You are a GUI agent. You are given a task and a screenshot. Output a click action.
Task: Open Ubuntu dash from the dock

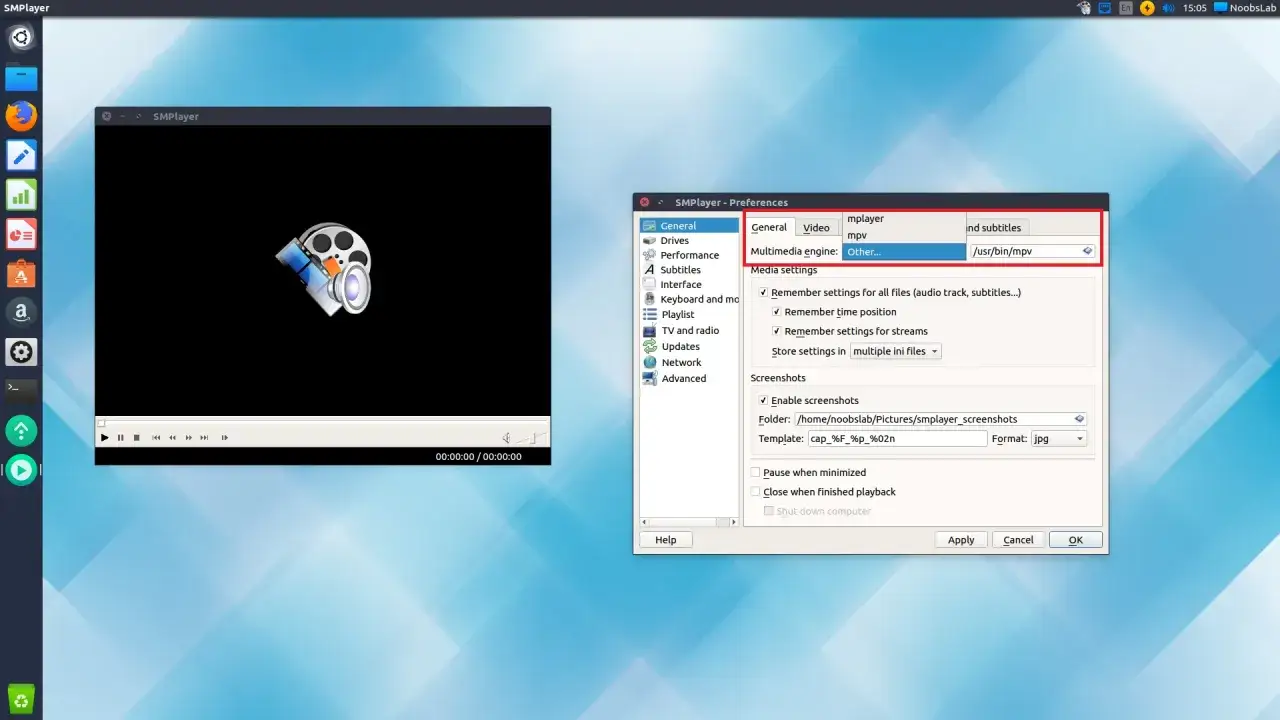click(21, 38)
